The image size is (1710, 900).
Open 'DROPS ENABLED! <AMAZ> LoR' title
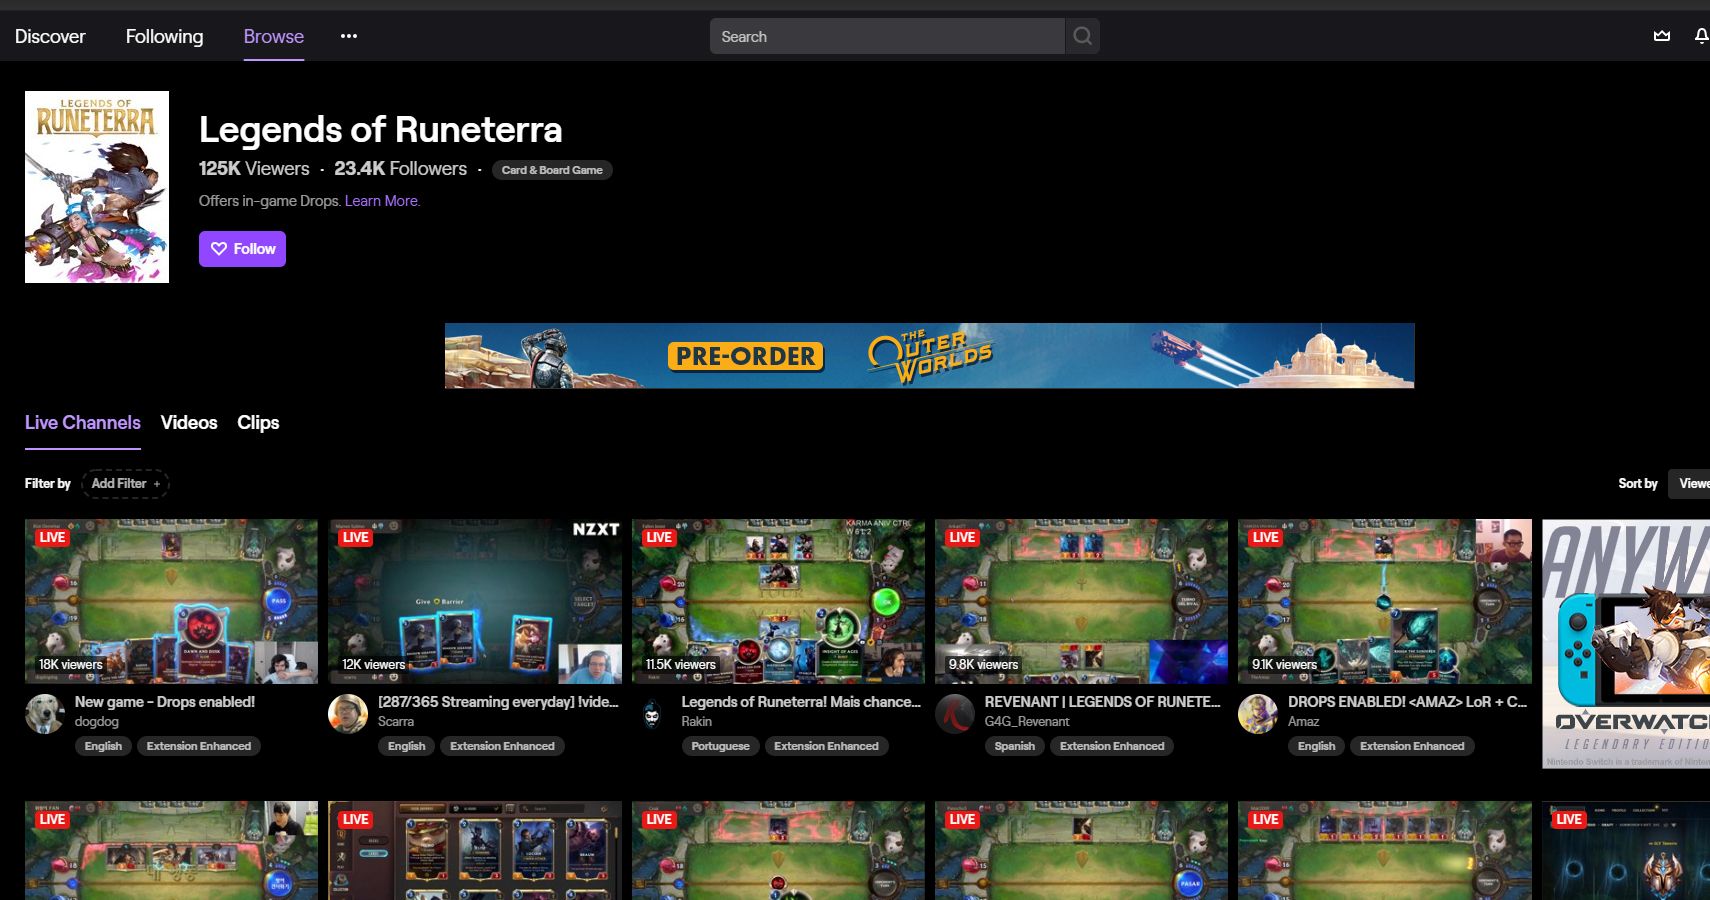click(x=1407, y=702)
